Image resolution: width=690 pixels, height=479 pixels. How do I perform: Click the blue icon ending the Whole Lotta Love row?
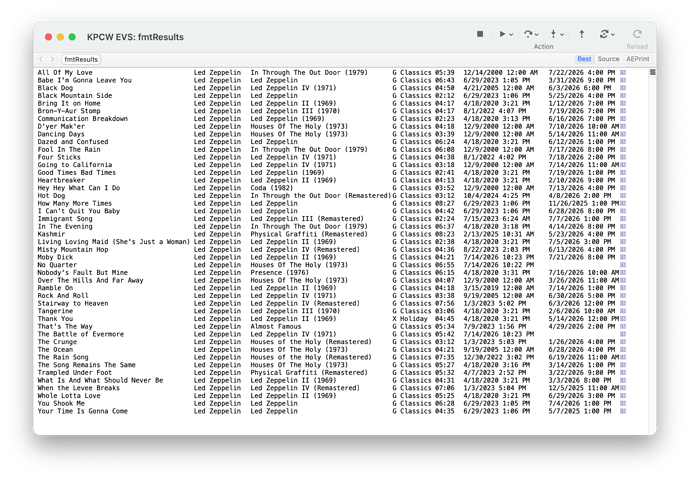(x=623, y=396)
